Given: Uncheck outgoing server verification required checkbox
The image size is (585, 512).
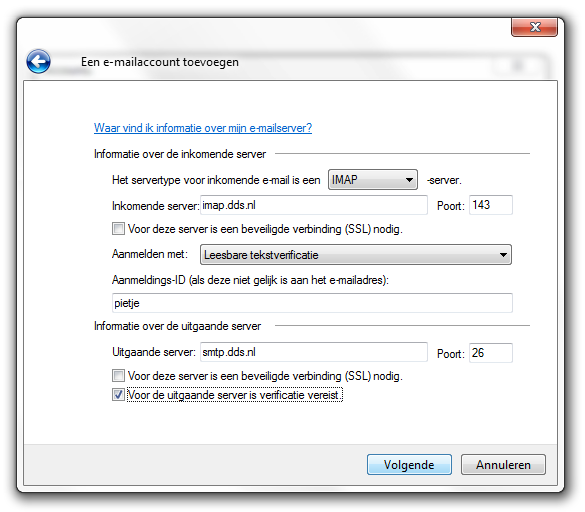Looking at the screenshot, I should (118, 394).
